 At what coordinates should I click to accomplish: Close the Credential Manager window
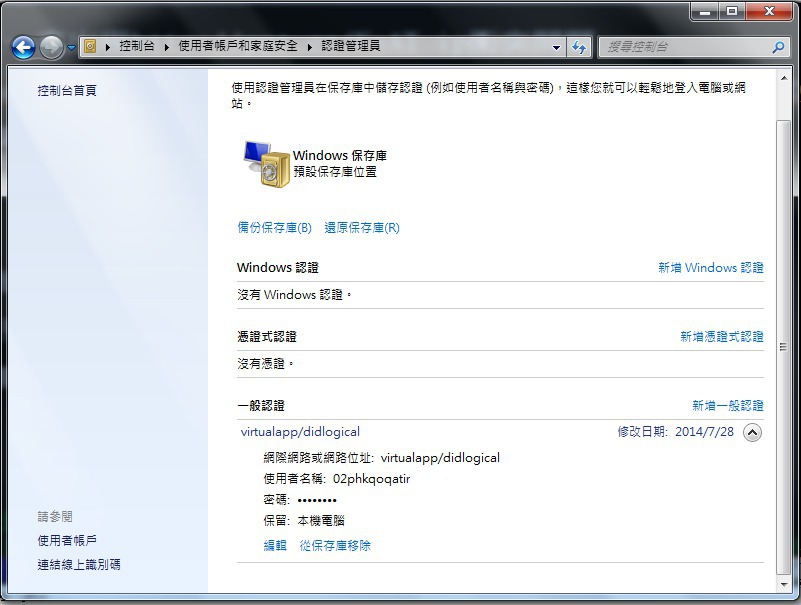coord(769,11)
